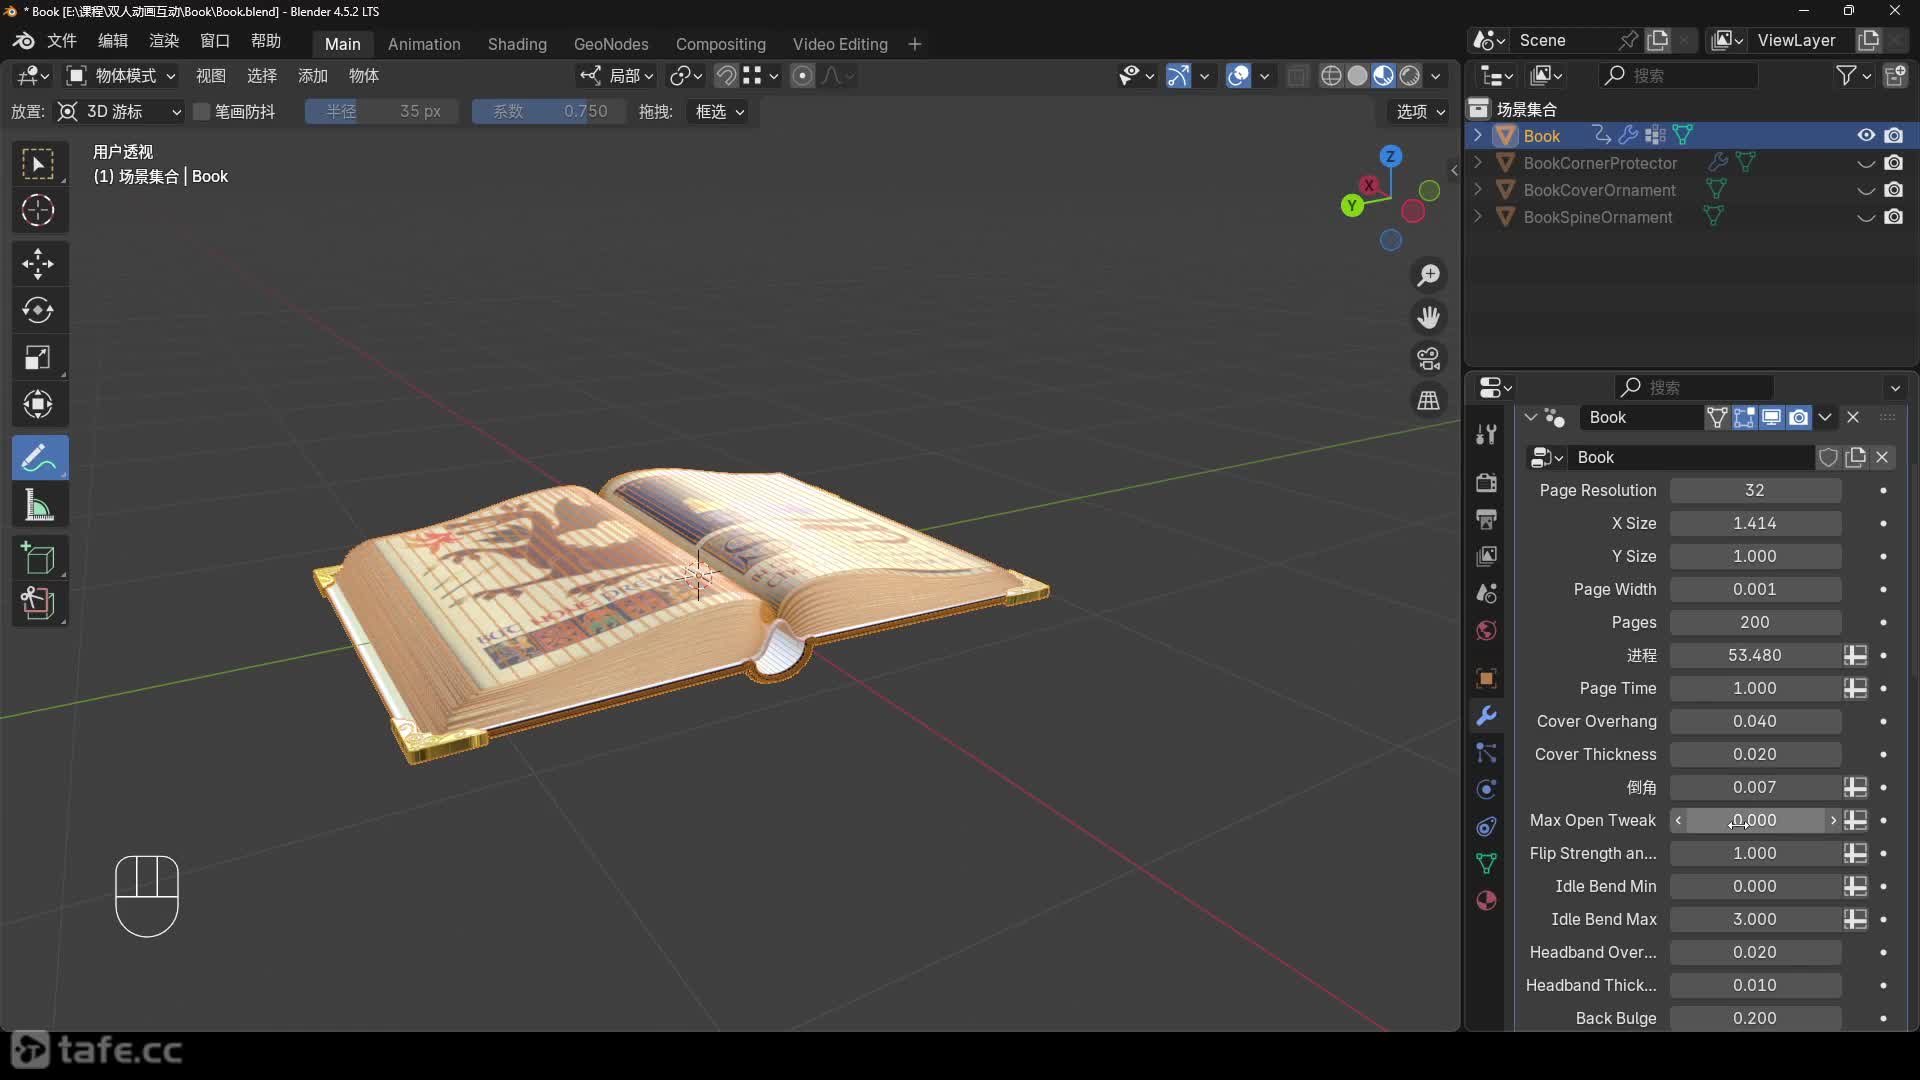
Task: Click the Pages value field
Action: click(1754, 622)
